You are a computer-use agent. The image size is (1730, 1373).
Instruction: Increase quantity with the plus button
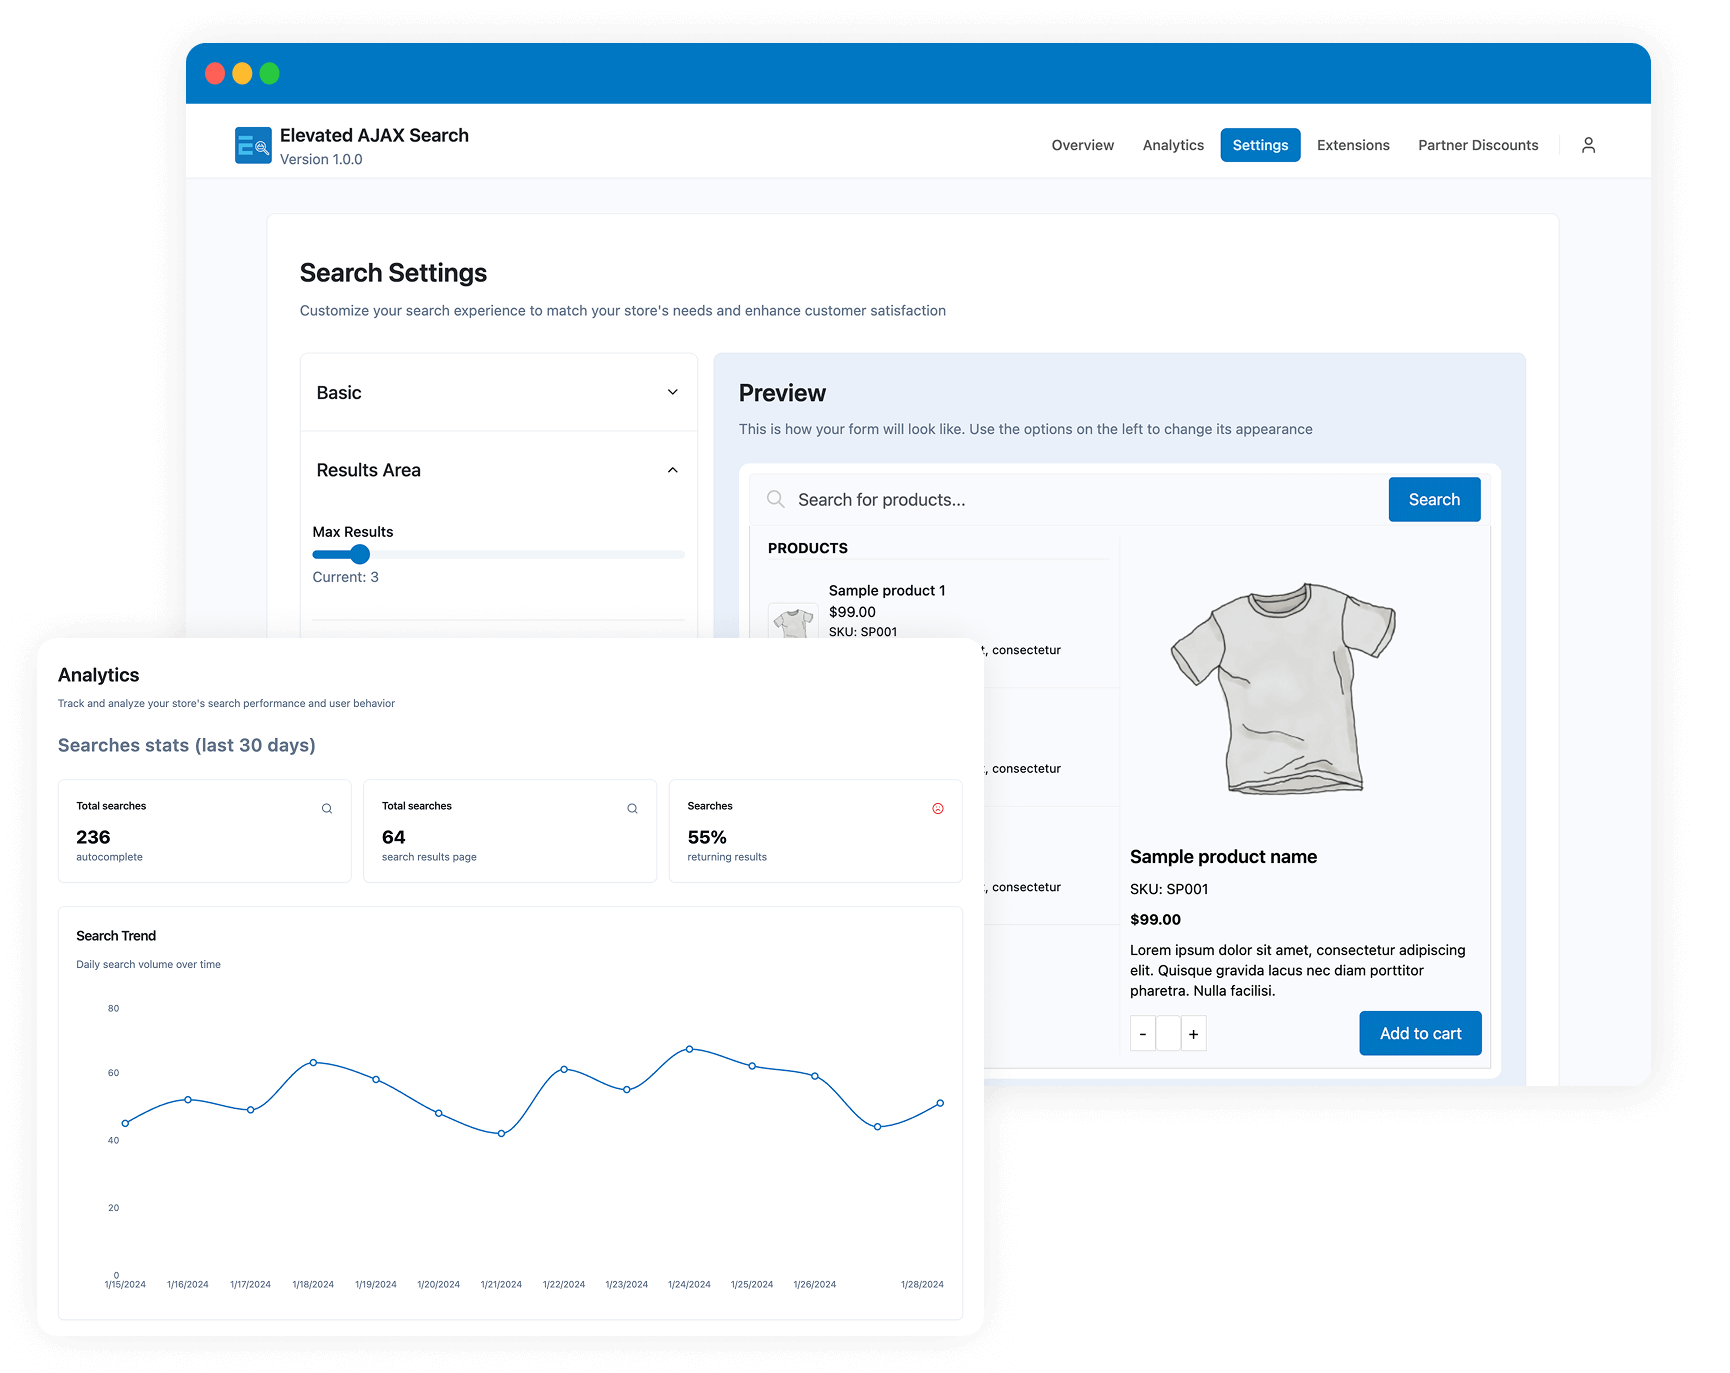tap(1193, 1034)
